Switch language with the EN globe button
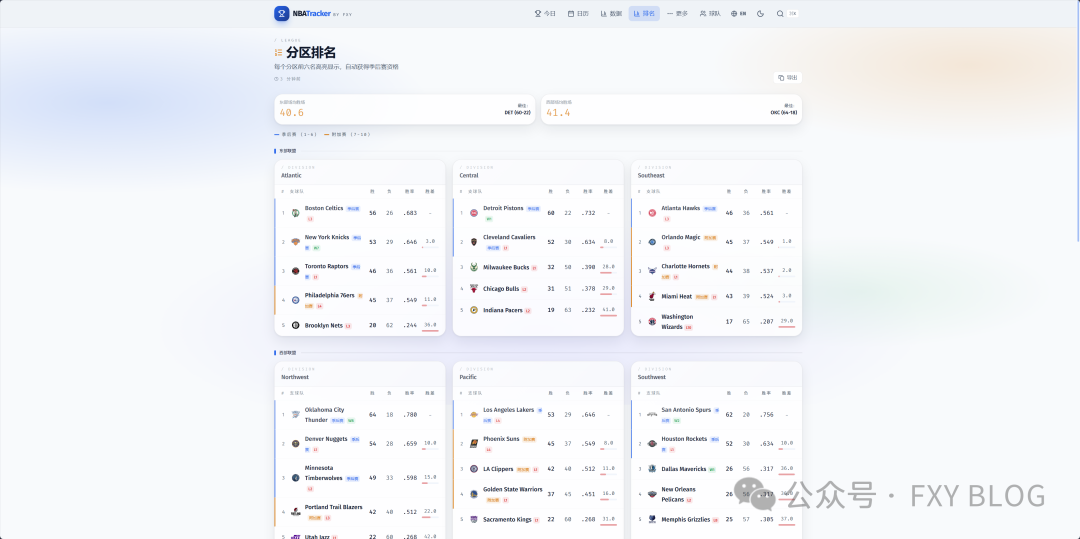Viewport: 1080px width, 539px height. 738,14
